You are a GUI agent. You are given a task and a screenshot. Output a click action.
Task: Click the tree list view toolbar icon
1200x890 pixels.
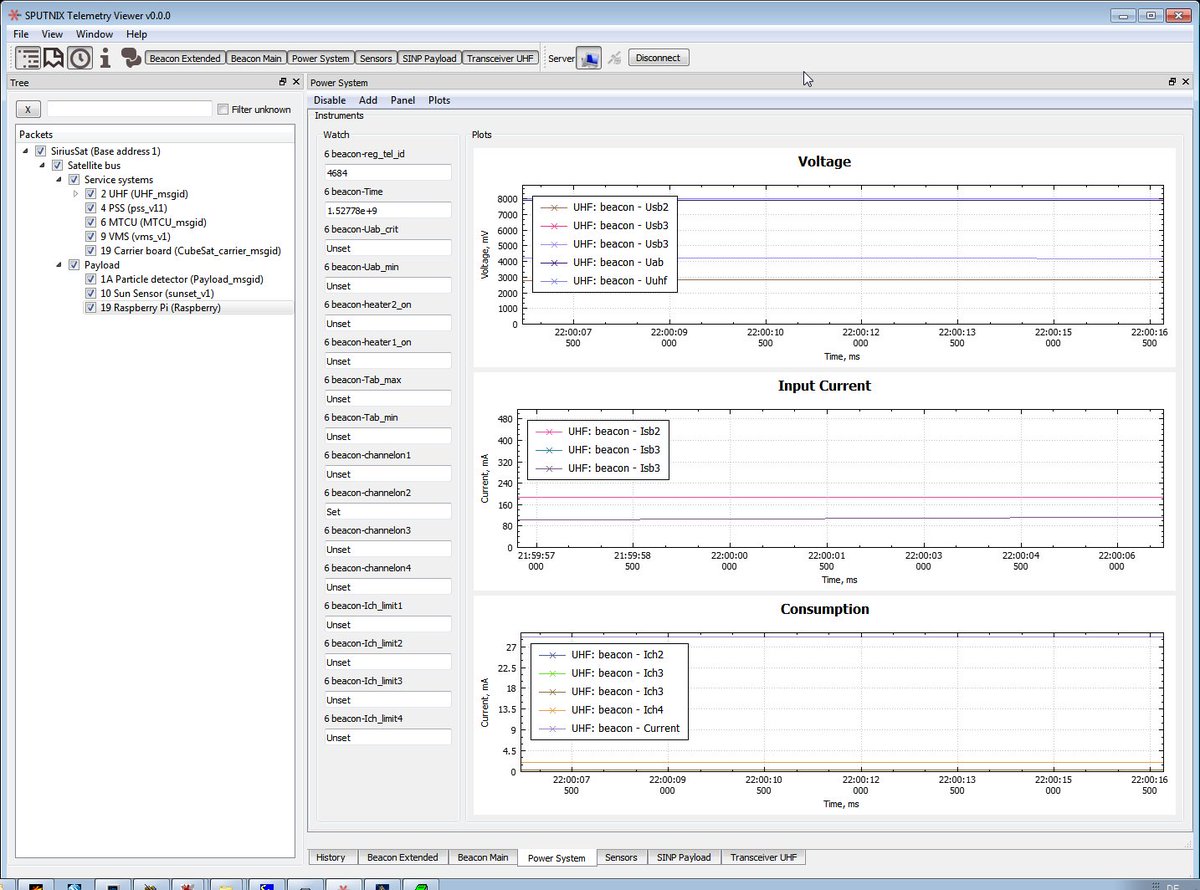click(x=28, y=58)
